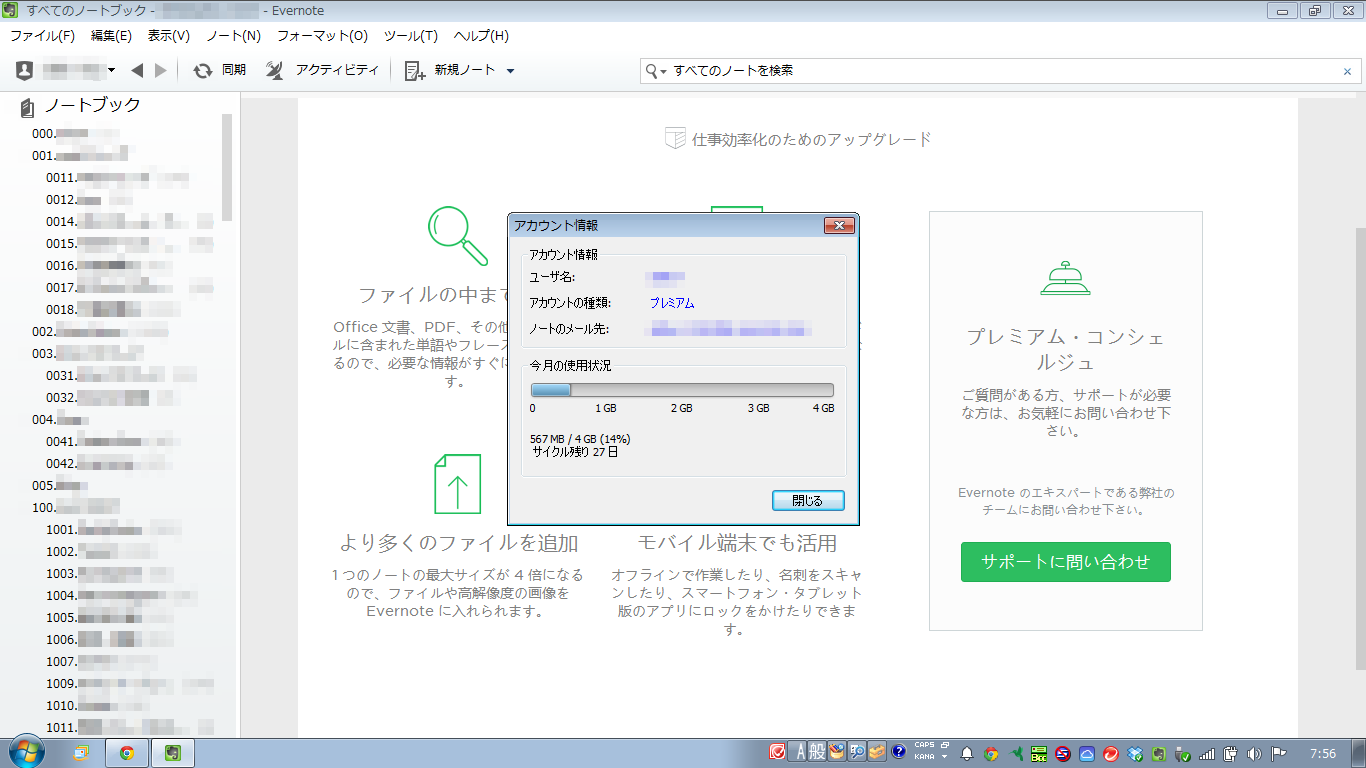This screenshot has width=1366, height=768.
Task: Click the sync (同期) icon
Action: (x=202, y=70)
